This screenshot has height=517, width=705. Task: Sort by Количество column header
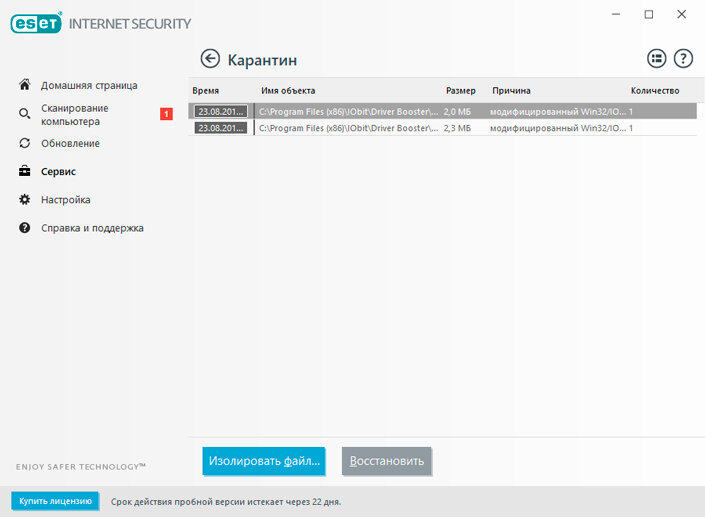coord(655,90)
